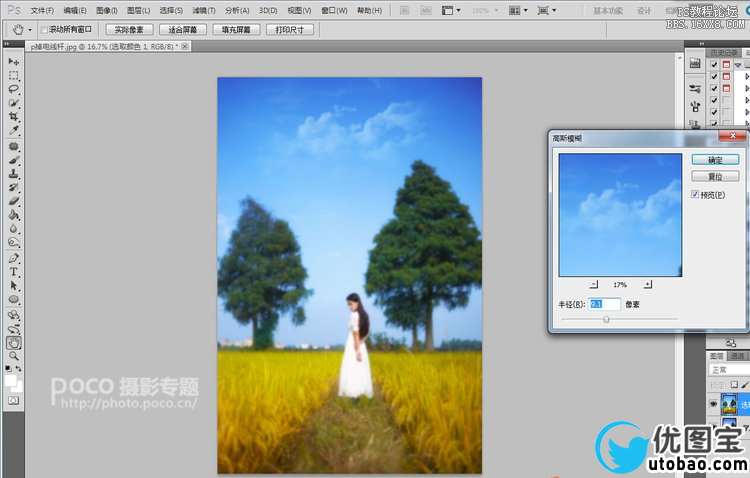Image resolution: width=750 pixels, height=478 pixels.
Task: Click the zoom in plus button in Gaussian Blur dialog
Action: pos(648,285)
